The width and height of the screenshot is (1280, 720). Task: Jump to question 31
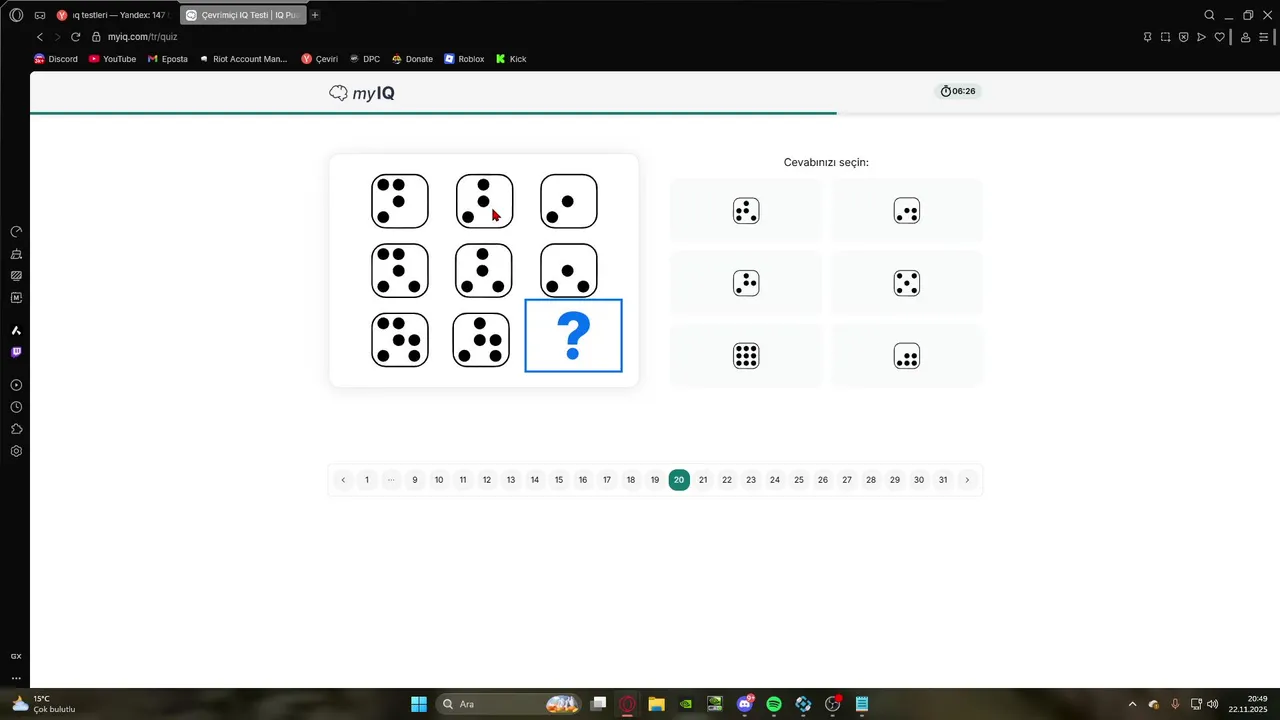(x=943, y=480)
